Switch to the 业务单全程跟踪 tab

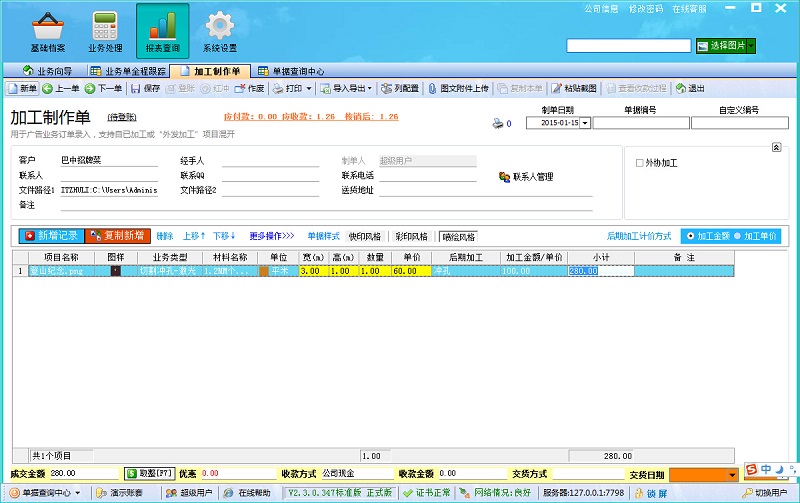pos(127,71)
